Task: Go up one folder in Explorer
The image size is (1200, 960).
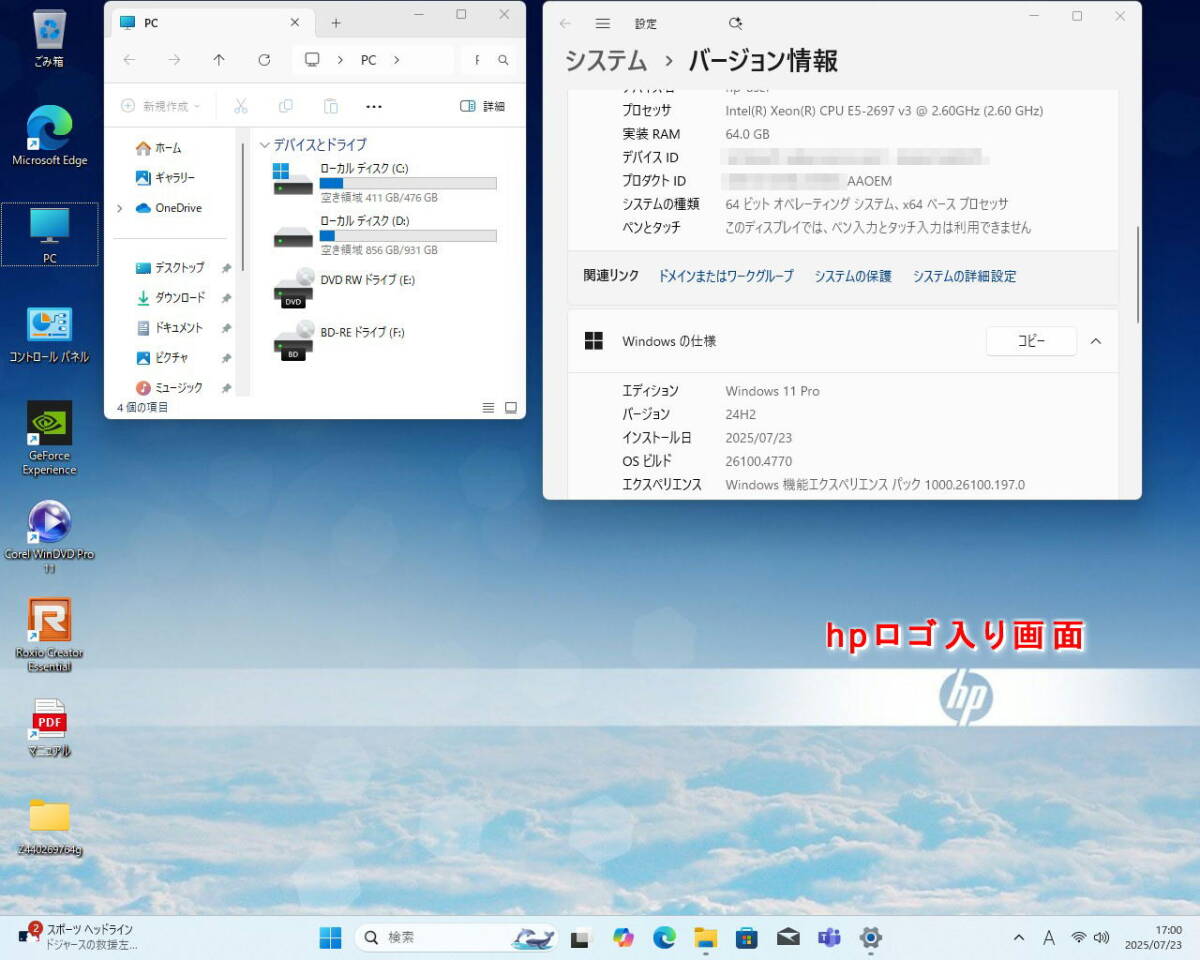Action: 219,60
